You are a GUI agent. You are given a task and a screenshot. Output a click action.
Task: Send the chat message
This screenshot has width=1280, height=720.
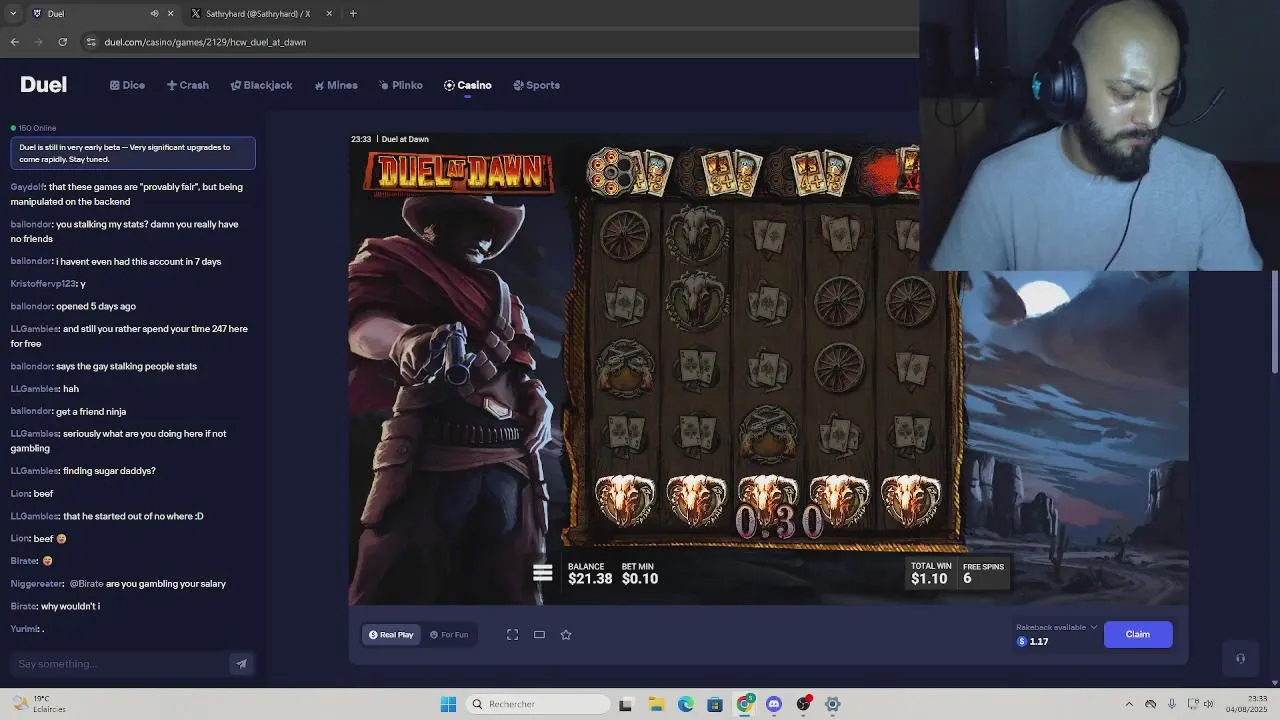click(x=241, y=664)
